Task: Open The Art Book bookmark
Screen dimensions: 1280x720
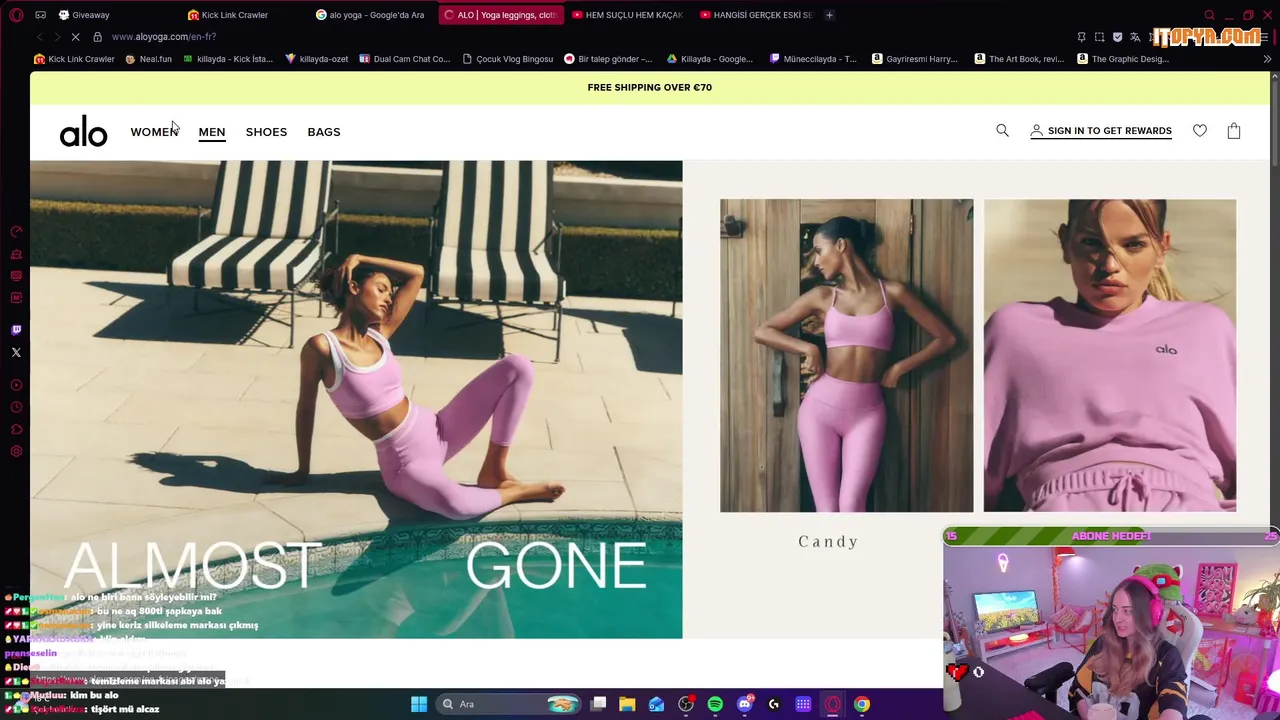Action: 1019,59
